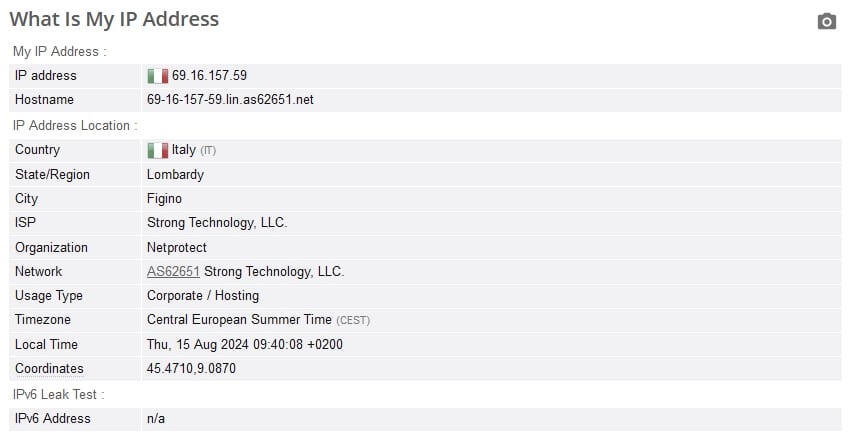The image size is (851, 439).
Task: Click the Central European Summer Time value
Action: [239, 320]
